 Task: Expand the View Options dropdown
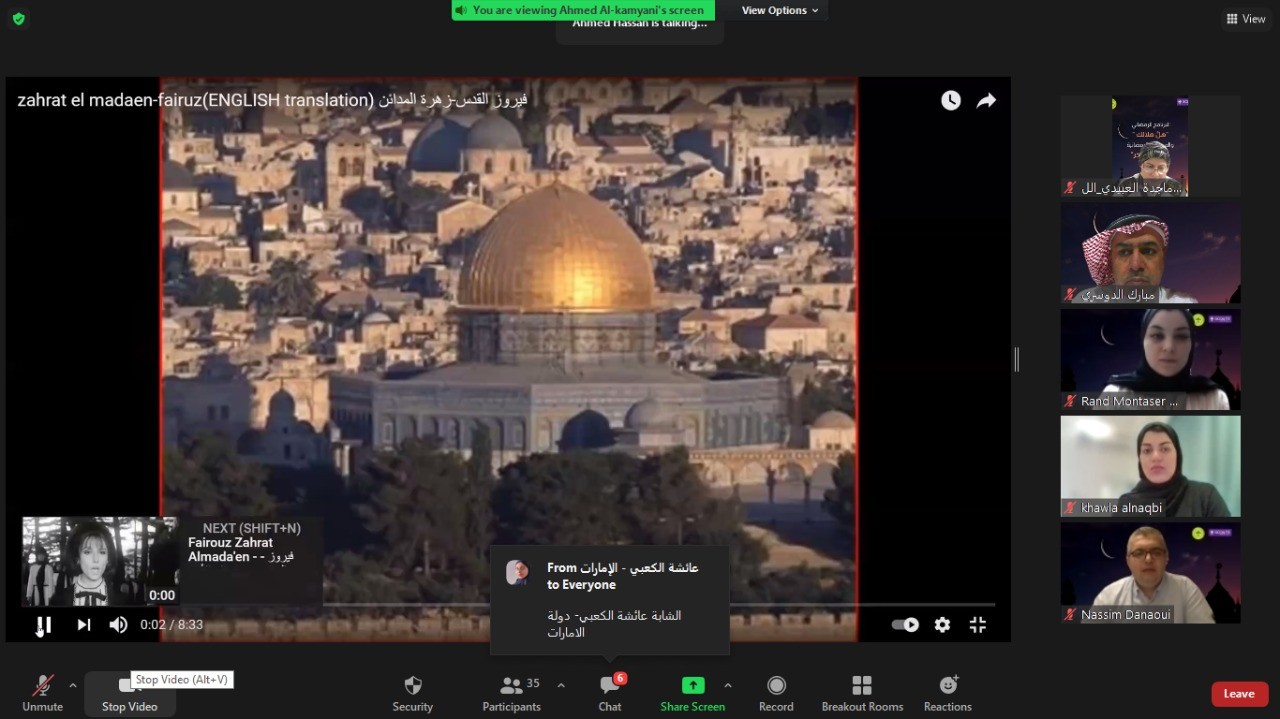[x=780, y=10]
